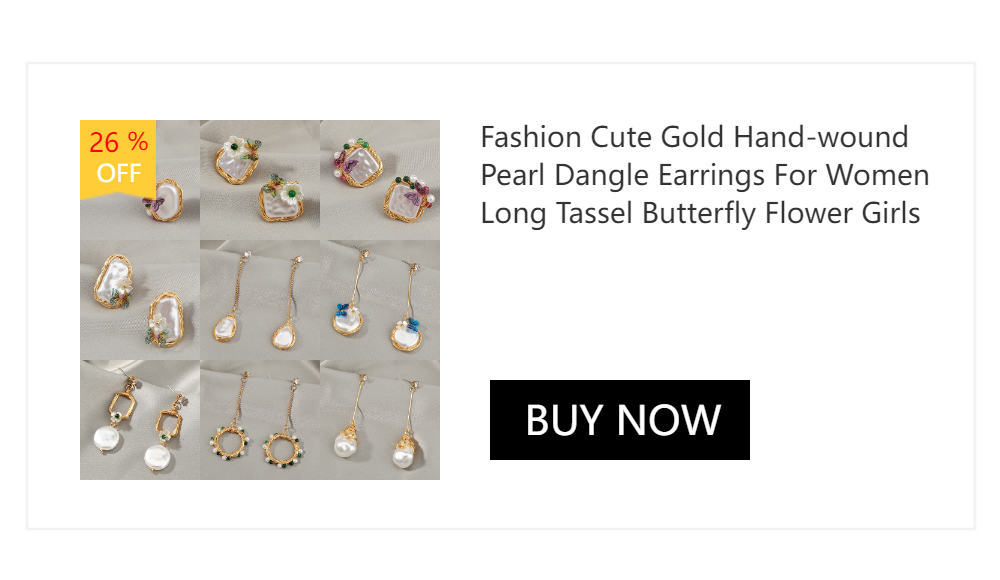The width and height of the screenshot is (1000, 580).
Task: Click the white product card empty area
Action: coord(702,300)
